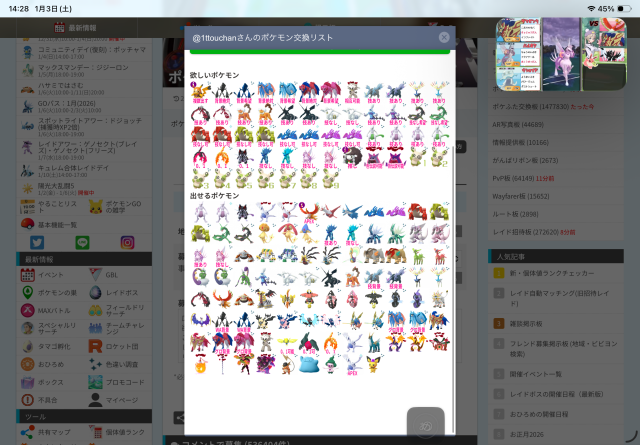Open the Twitter icon link
The width and height of the screenshot is (640, 445).
37,242
